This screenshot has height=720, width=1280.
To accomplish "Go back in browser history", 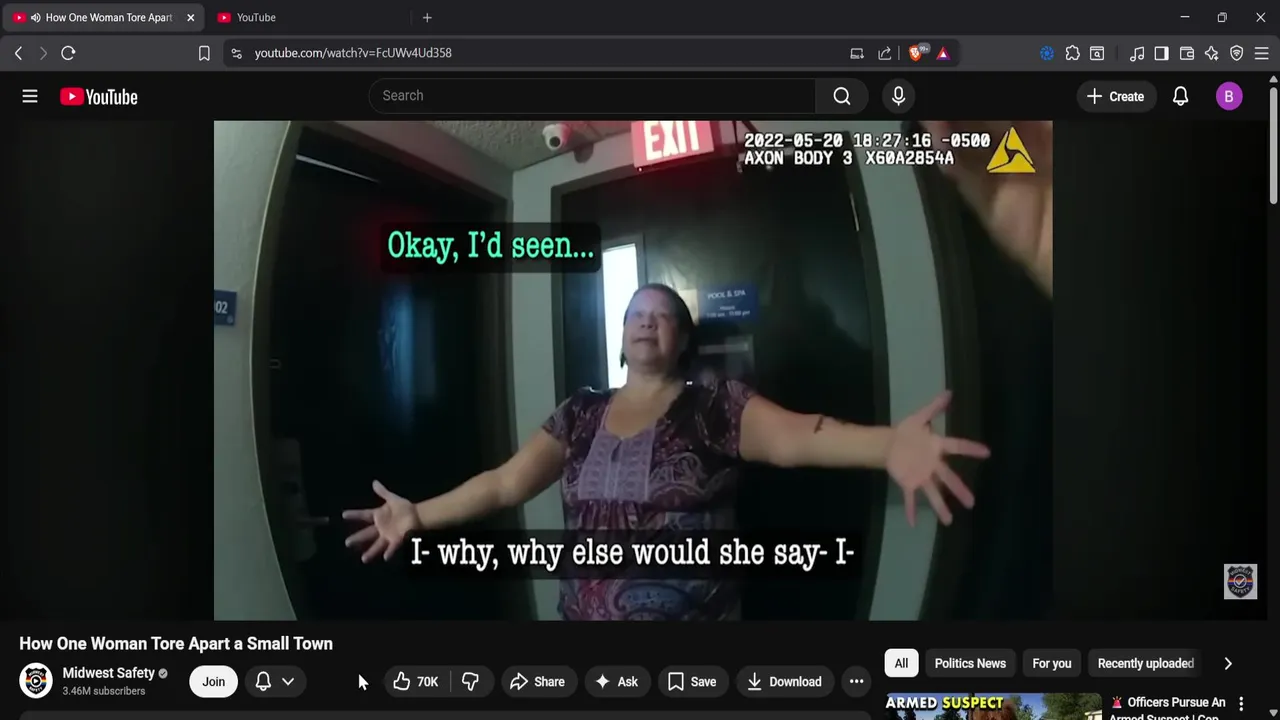I will 18,53.
